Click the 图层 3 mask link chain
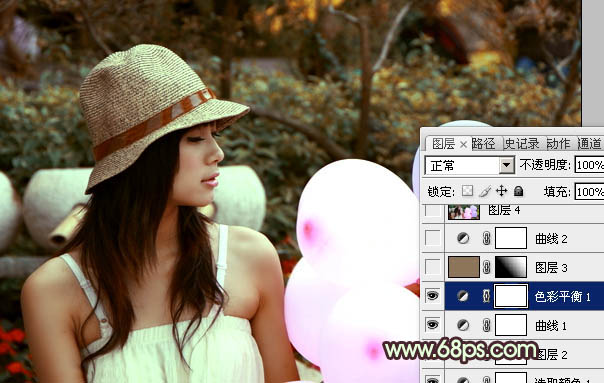Image resolution: width=604 pixels, height=383 pixels. (x=487, y=267)
